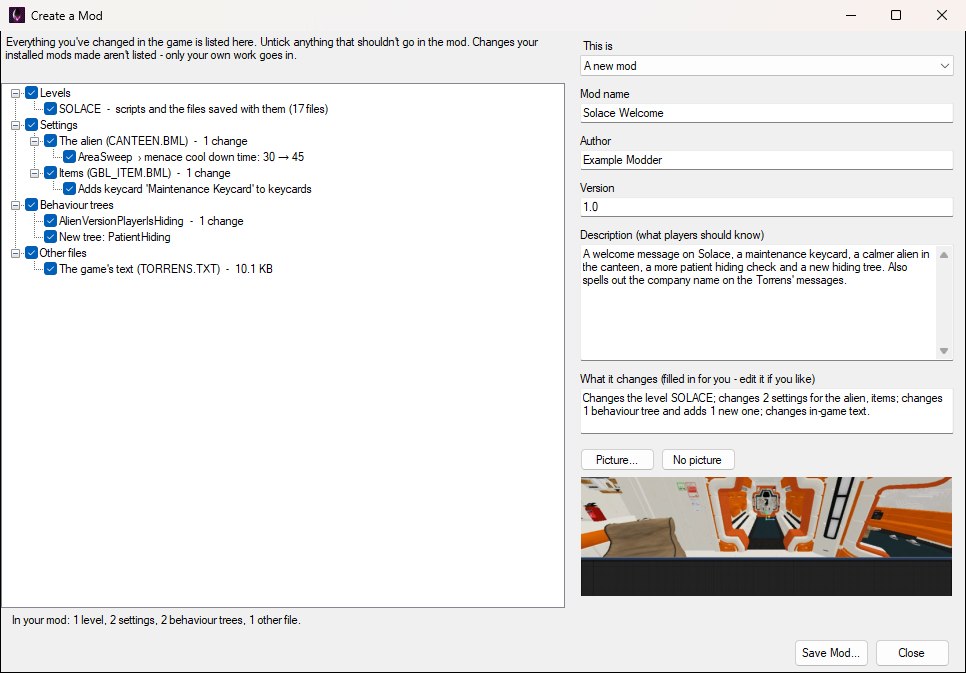This screenshot has width=966, height=673.
Task: Click the Author field 'Example Modder'
Action: pyautogui.click(x=766, y=160)
